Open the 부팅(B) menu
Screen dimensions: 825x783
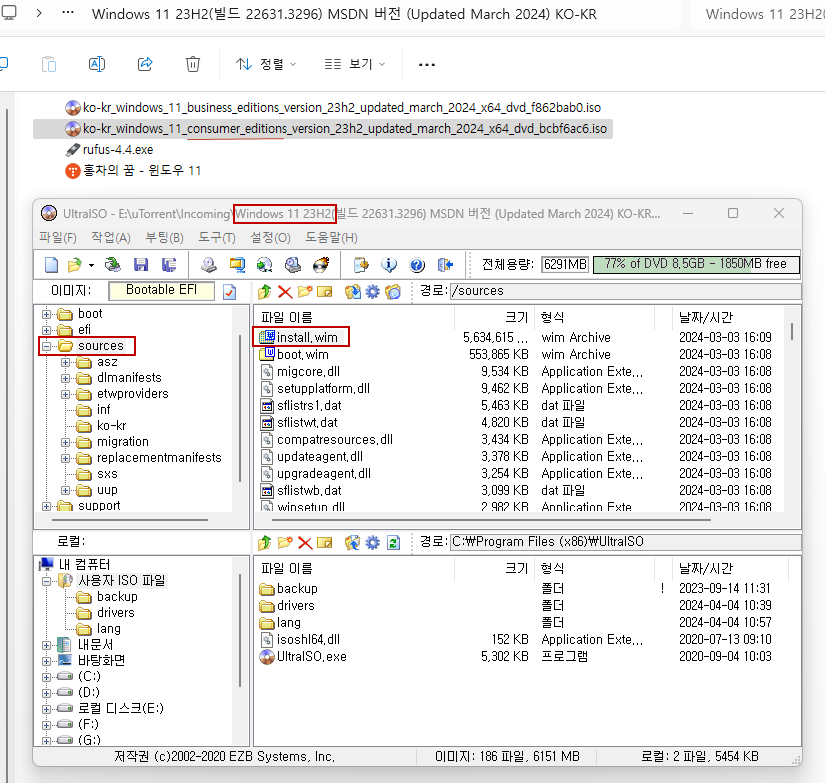point(165,238)
